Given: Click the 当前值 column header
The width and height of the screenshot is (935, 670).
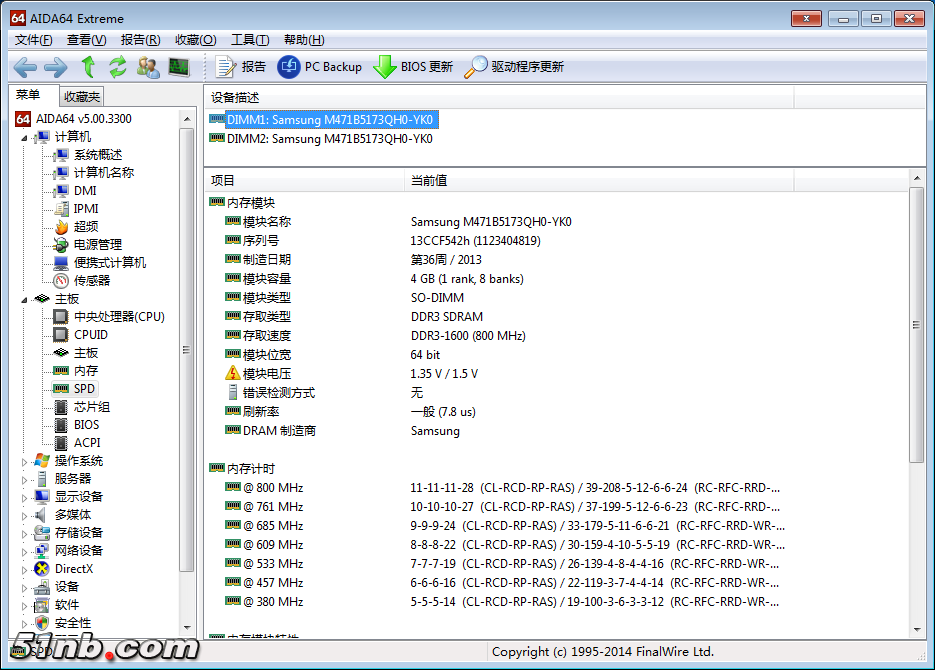Looking at the screenshot, I should click(x=428, y=181).
